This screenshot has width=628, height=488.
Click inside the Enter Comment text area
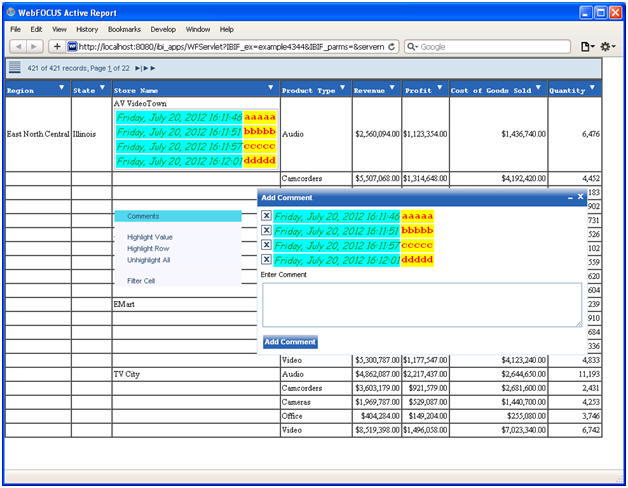tap(422, 305)
